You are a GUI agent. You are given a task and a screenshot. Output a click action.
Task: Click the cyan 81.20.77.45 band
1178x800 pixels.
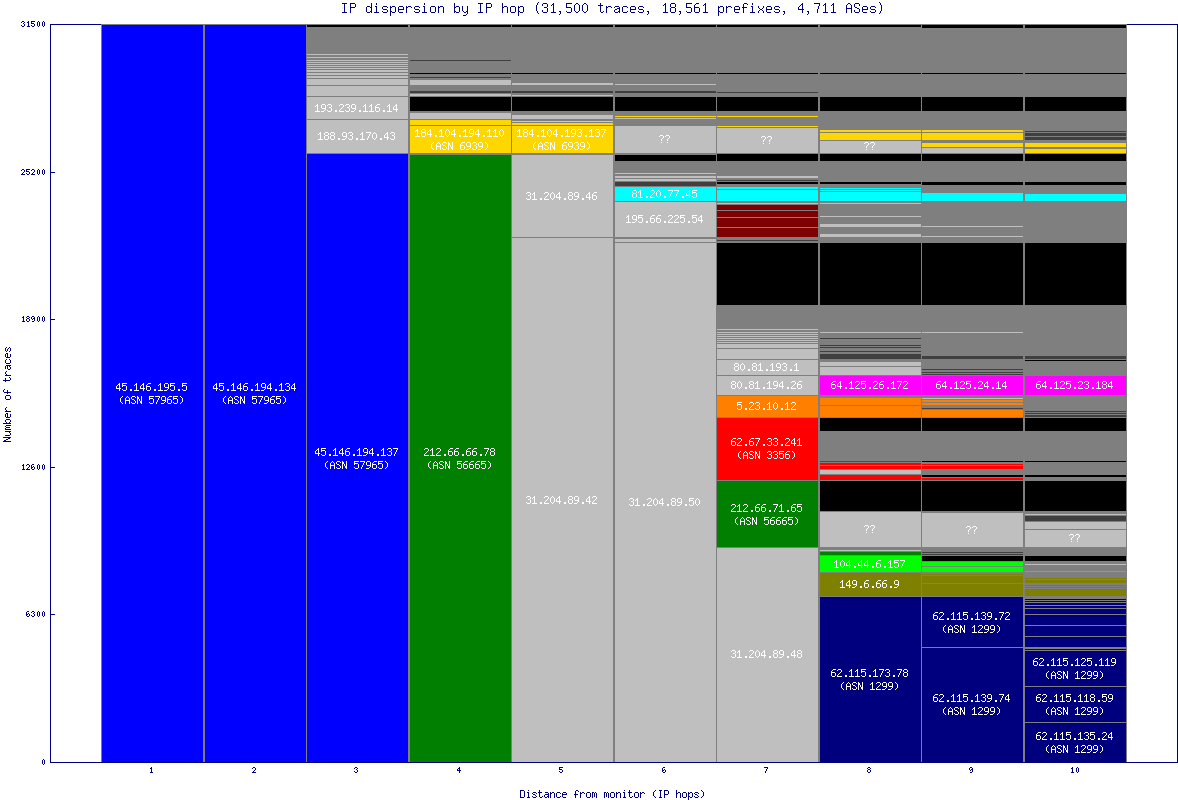coord(664,194)
